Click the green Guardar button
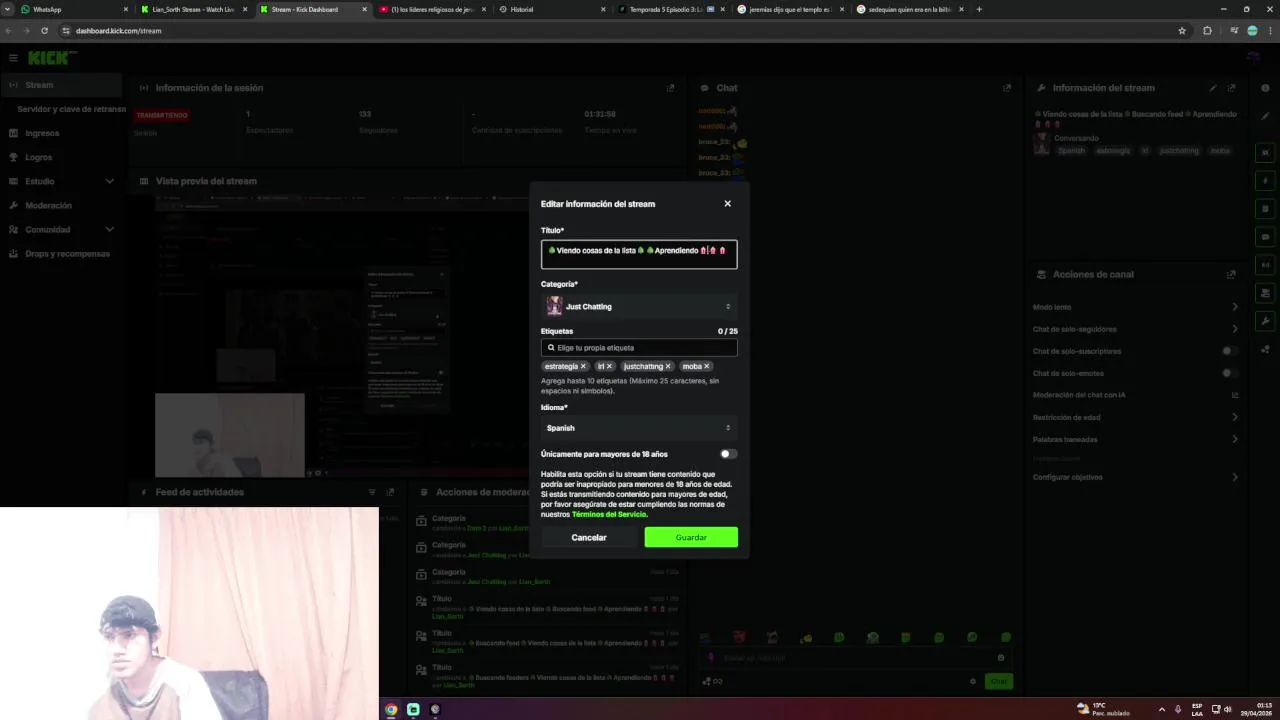Image resolution: width=1280 pixels, height=720 pixels. click(691, 538)
